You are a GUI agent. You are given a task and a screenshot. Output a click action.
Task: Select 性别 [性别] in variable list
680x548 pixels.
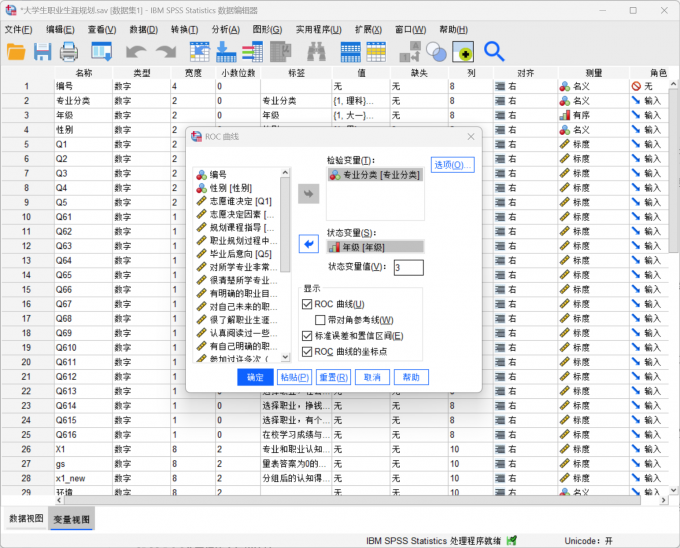click(x=230, y=188)
